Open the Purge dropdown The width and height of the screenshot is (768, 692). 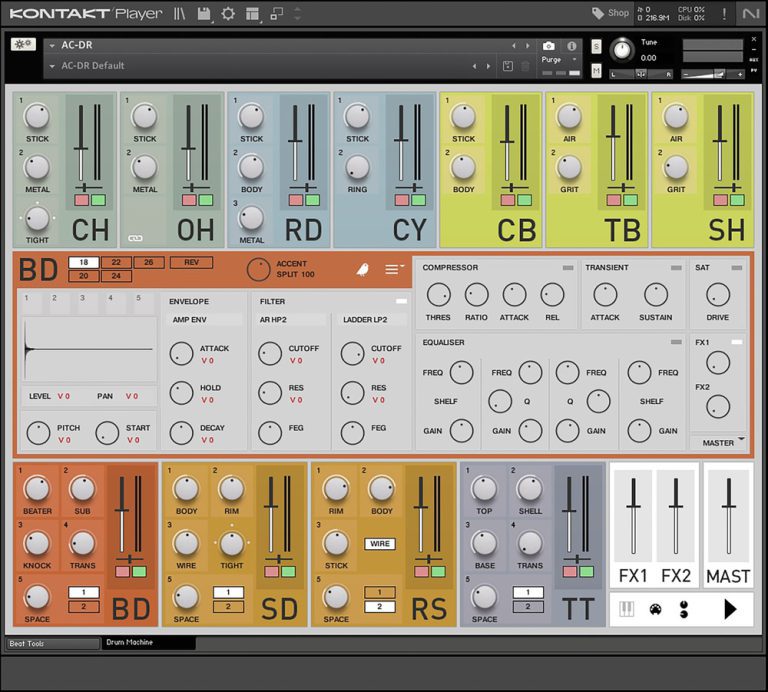(x=558, y=60)
